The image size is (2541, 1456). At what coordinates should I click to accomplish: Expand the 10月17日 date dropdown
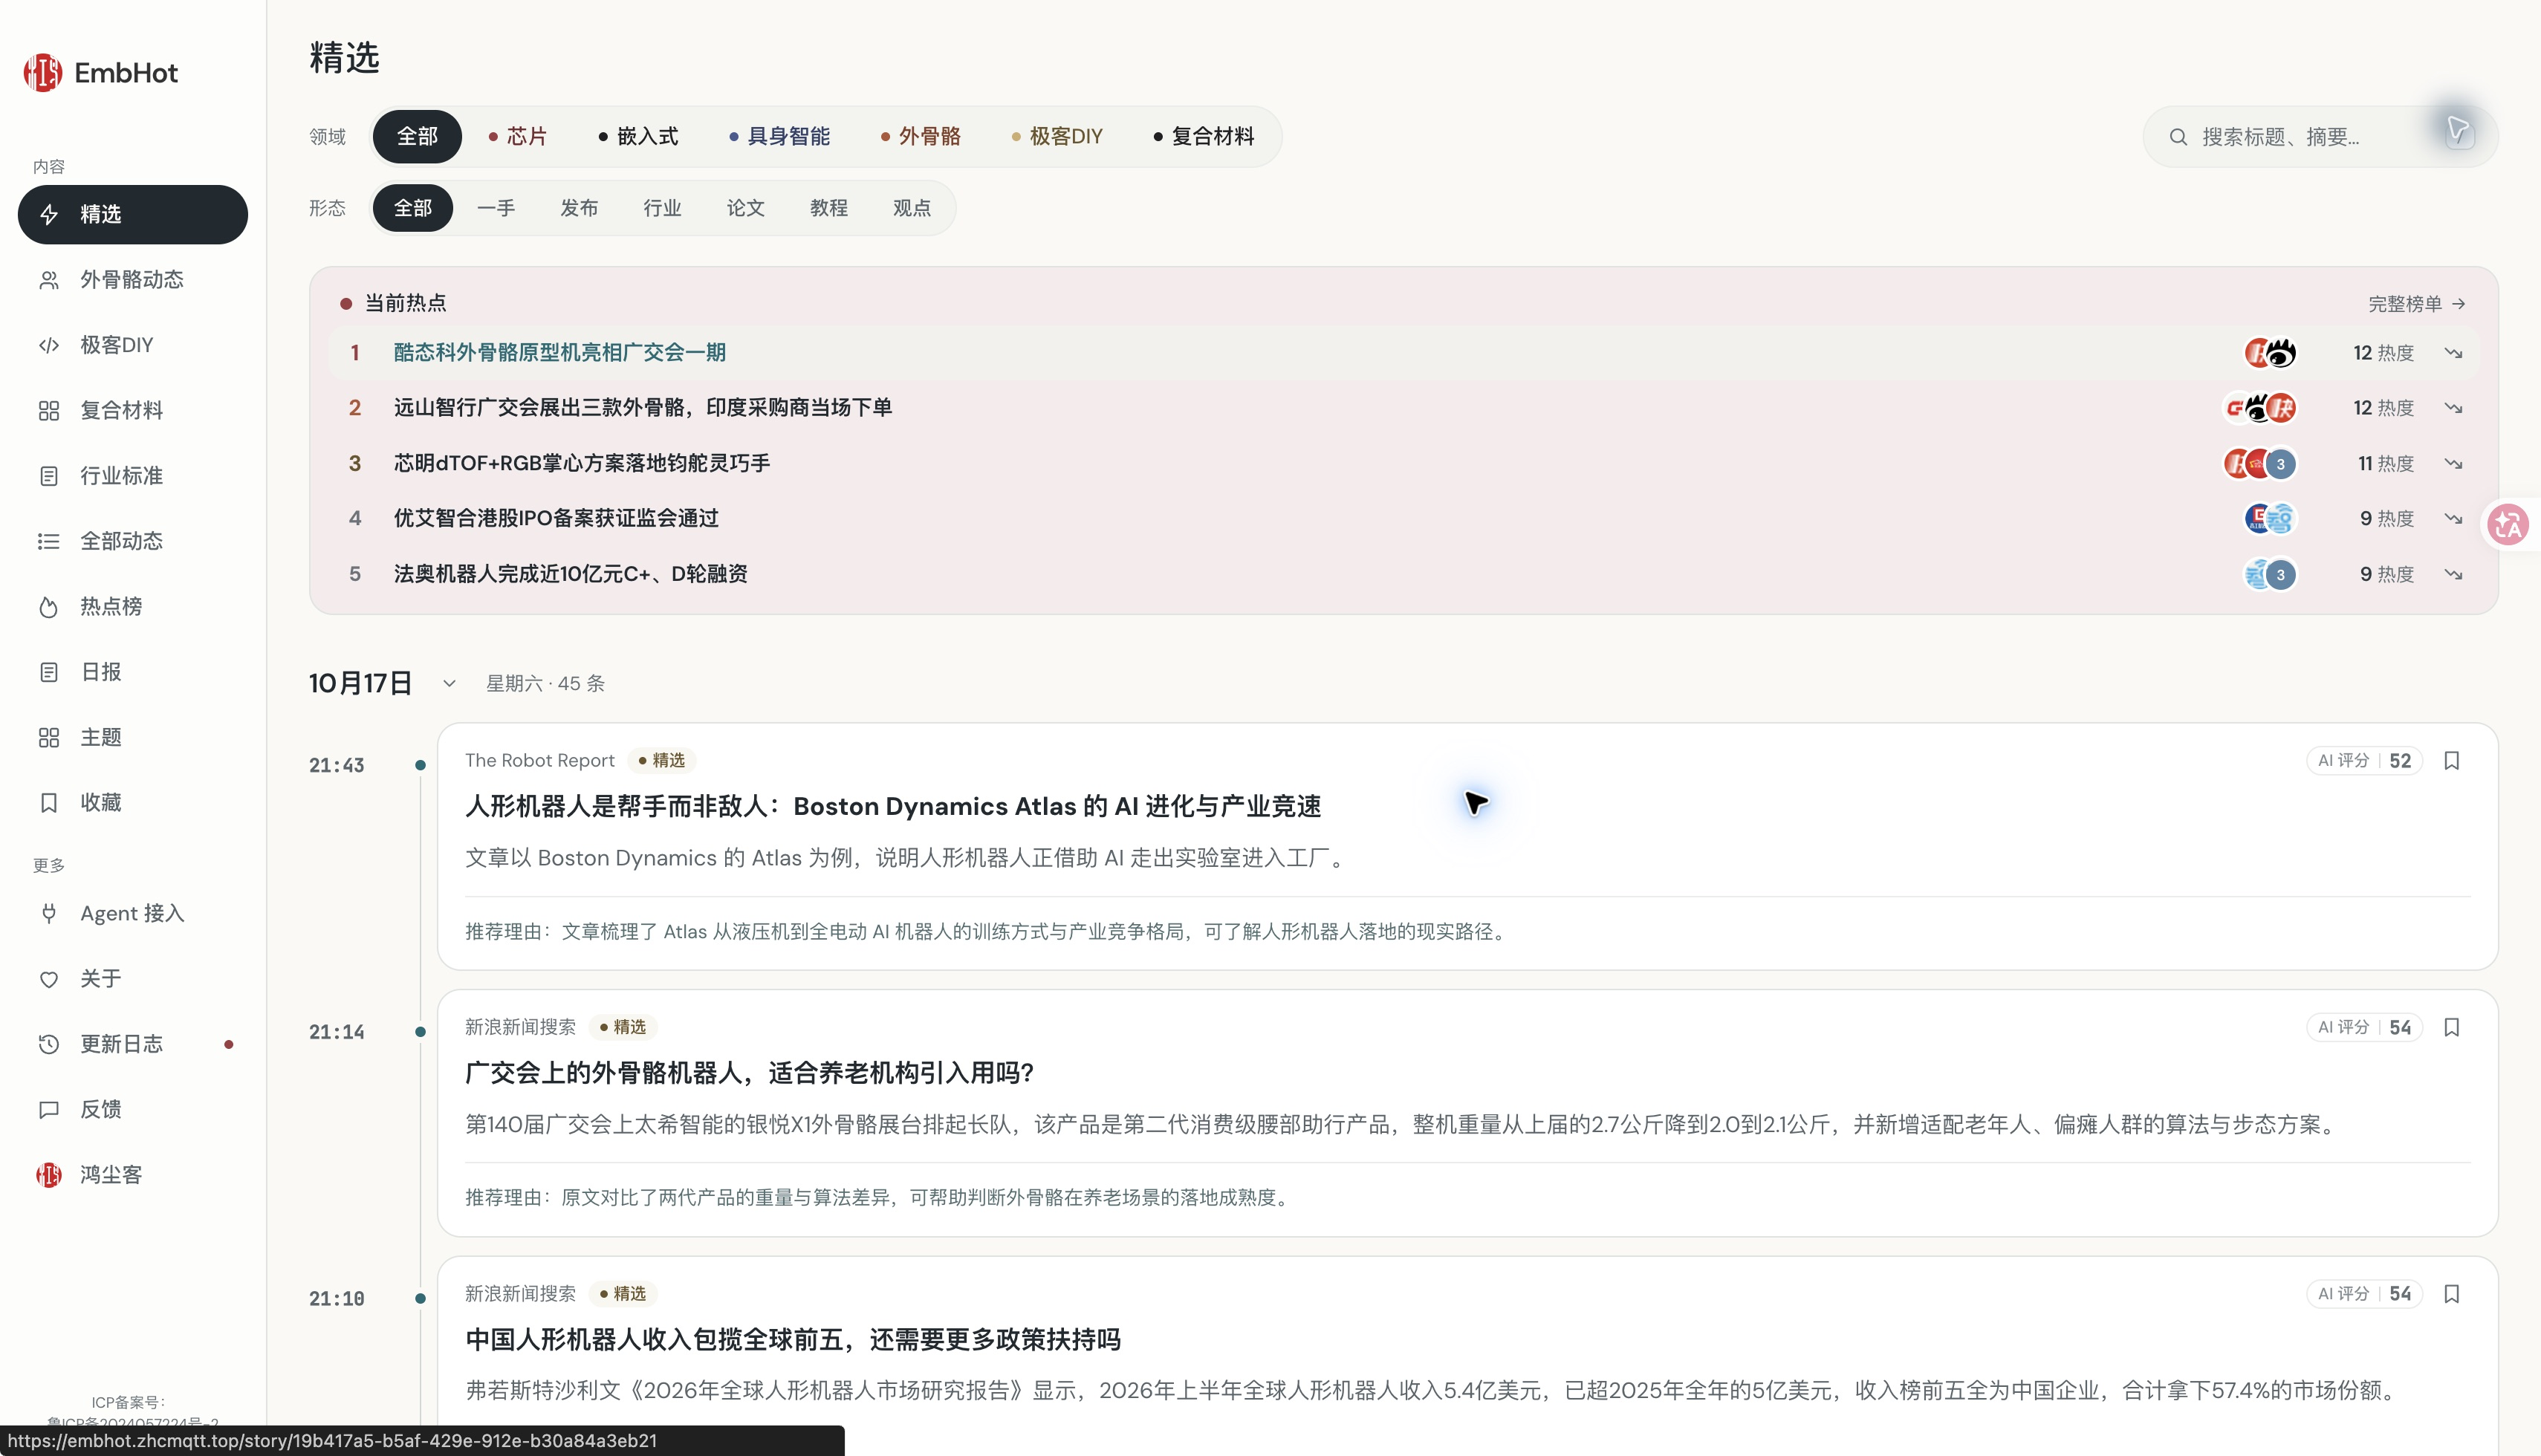coord(449,683)
